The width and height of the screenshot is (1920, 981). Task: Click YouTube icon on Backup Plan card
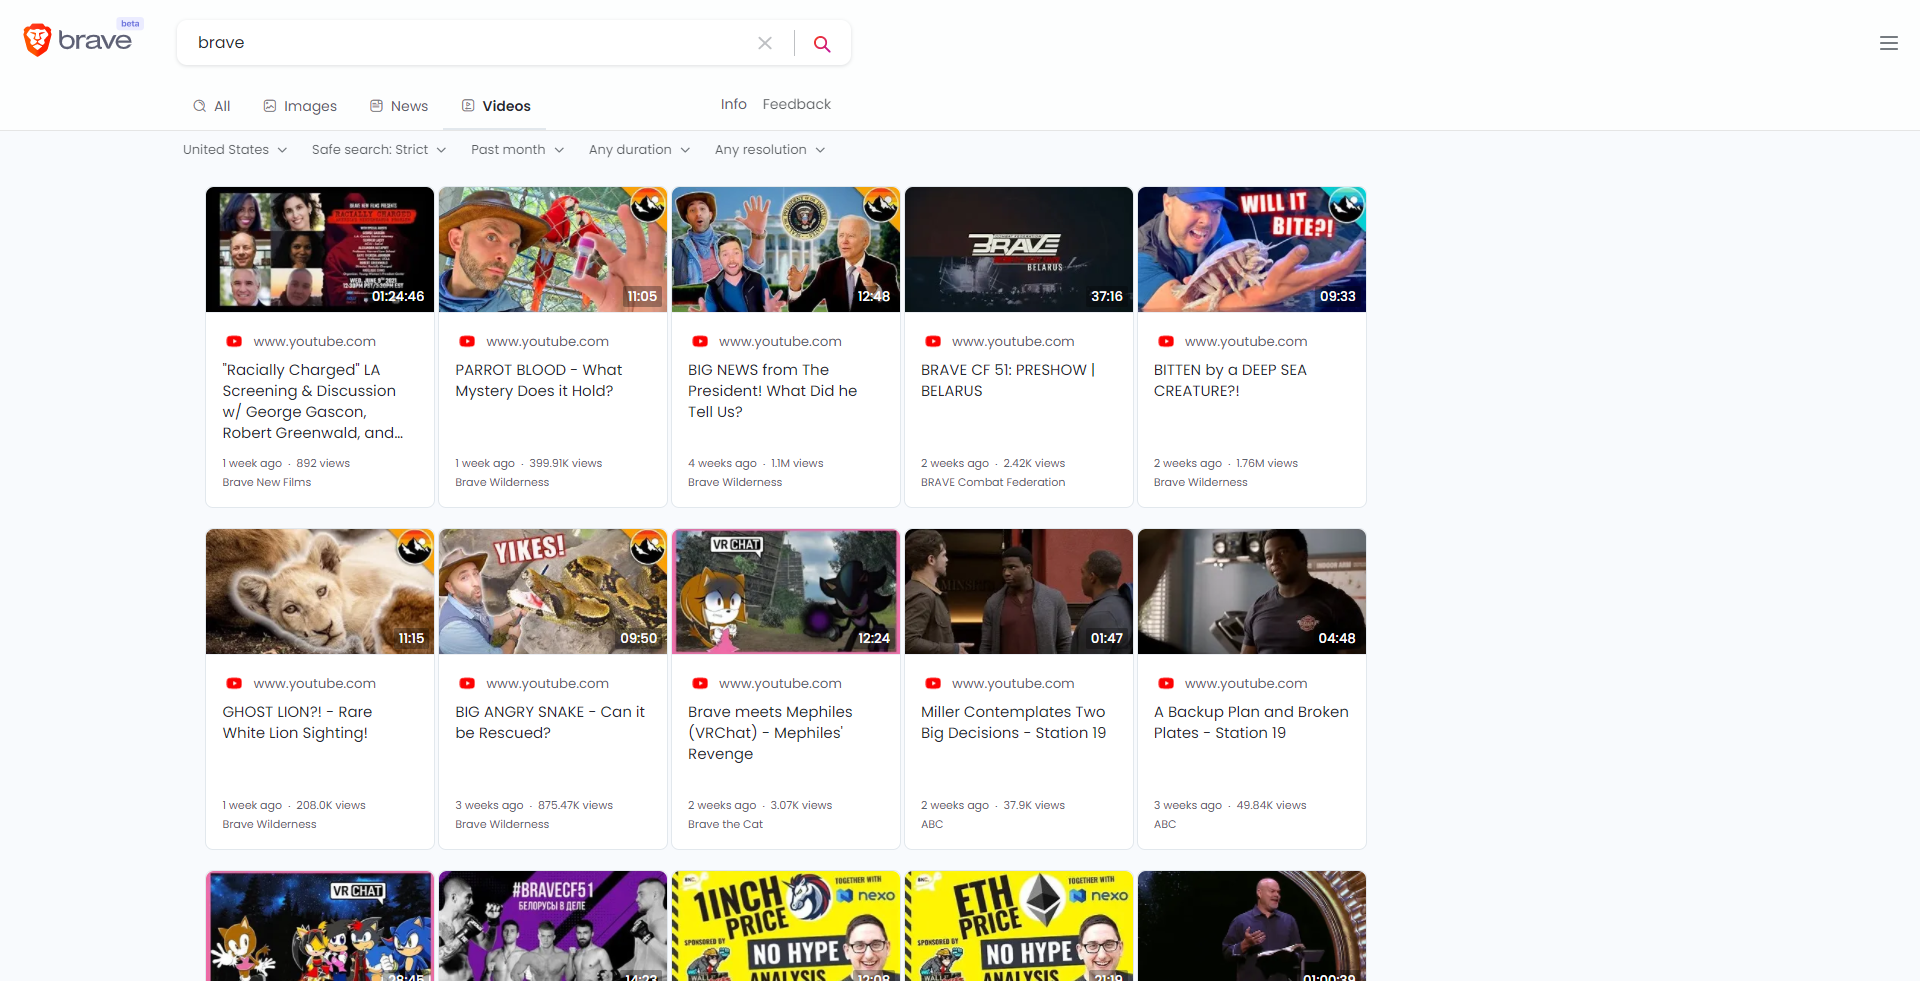pos(1166,683)
